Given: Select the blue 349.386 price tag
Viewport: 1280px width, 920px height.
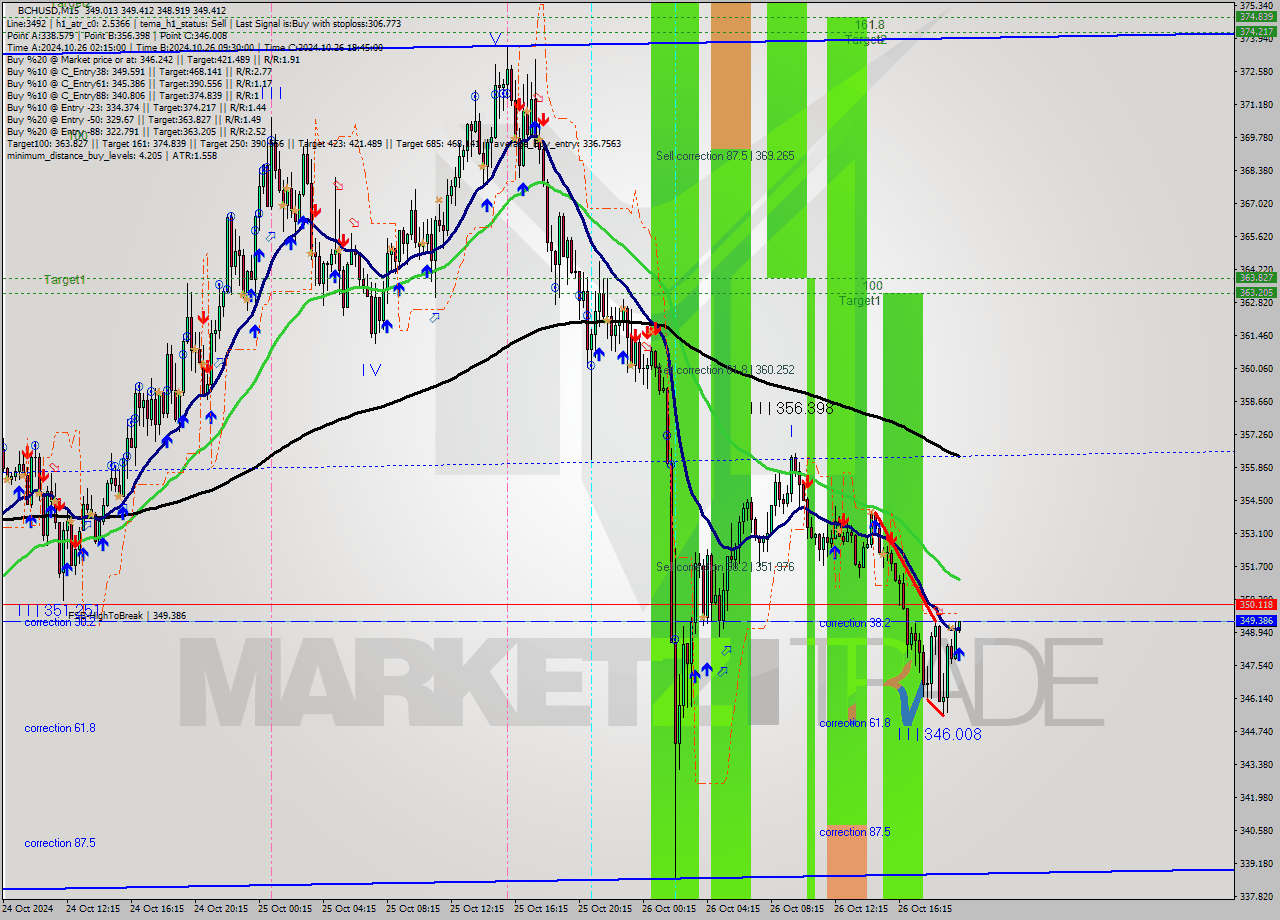Looking at the screenshot, I should pyautogui.click(x=1256, y=620).
